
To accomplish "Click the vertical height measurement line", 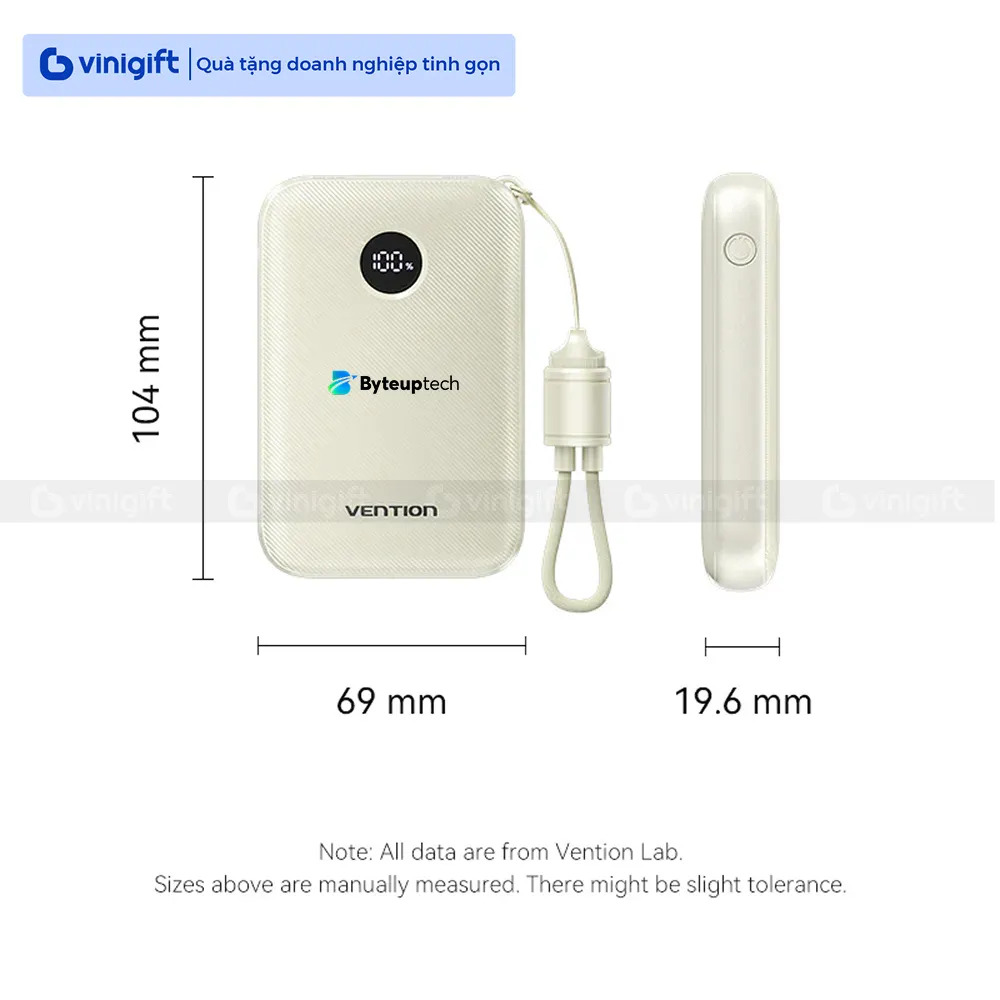I will pos(203,378).
